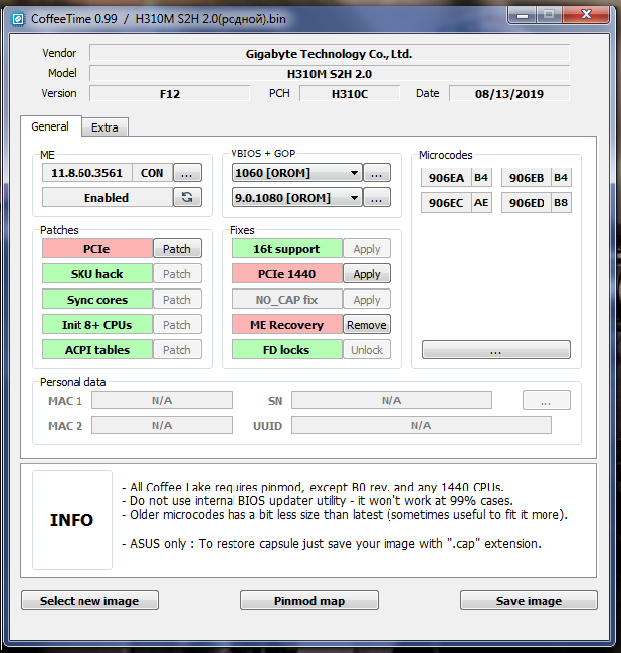
Task: Open the VBIOS 1060 [OROM] dropdown
Action: pos(297,173)
